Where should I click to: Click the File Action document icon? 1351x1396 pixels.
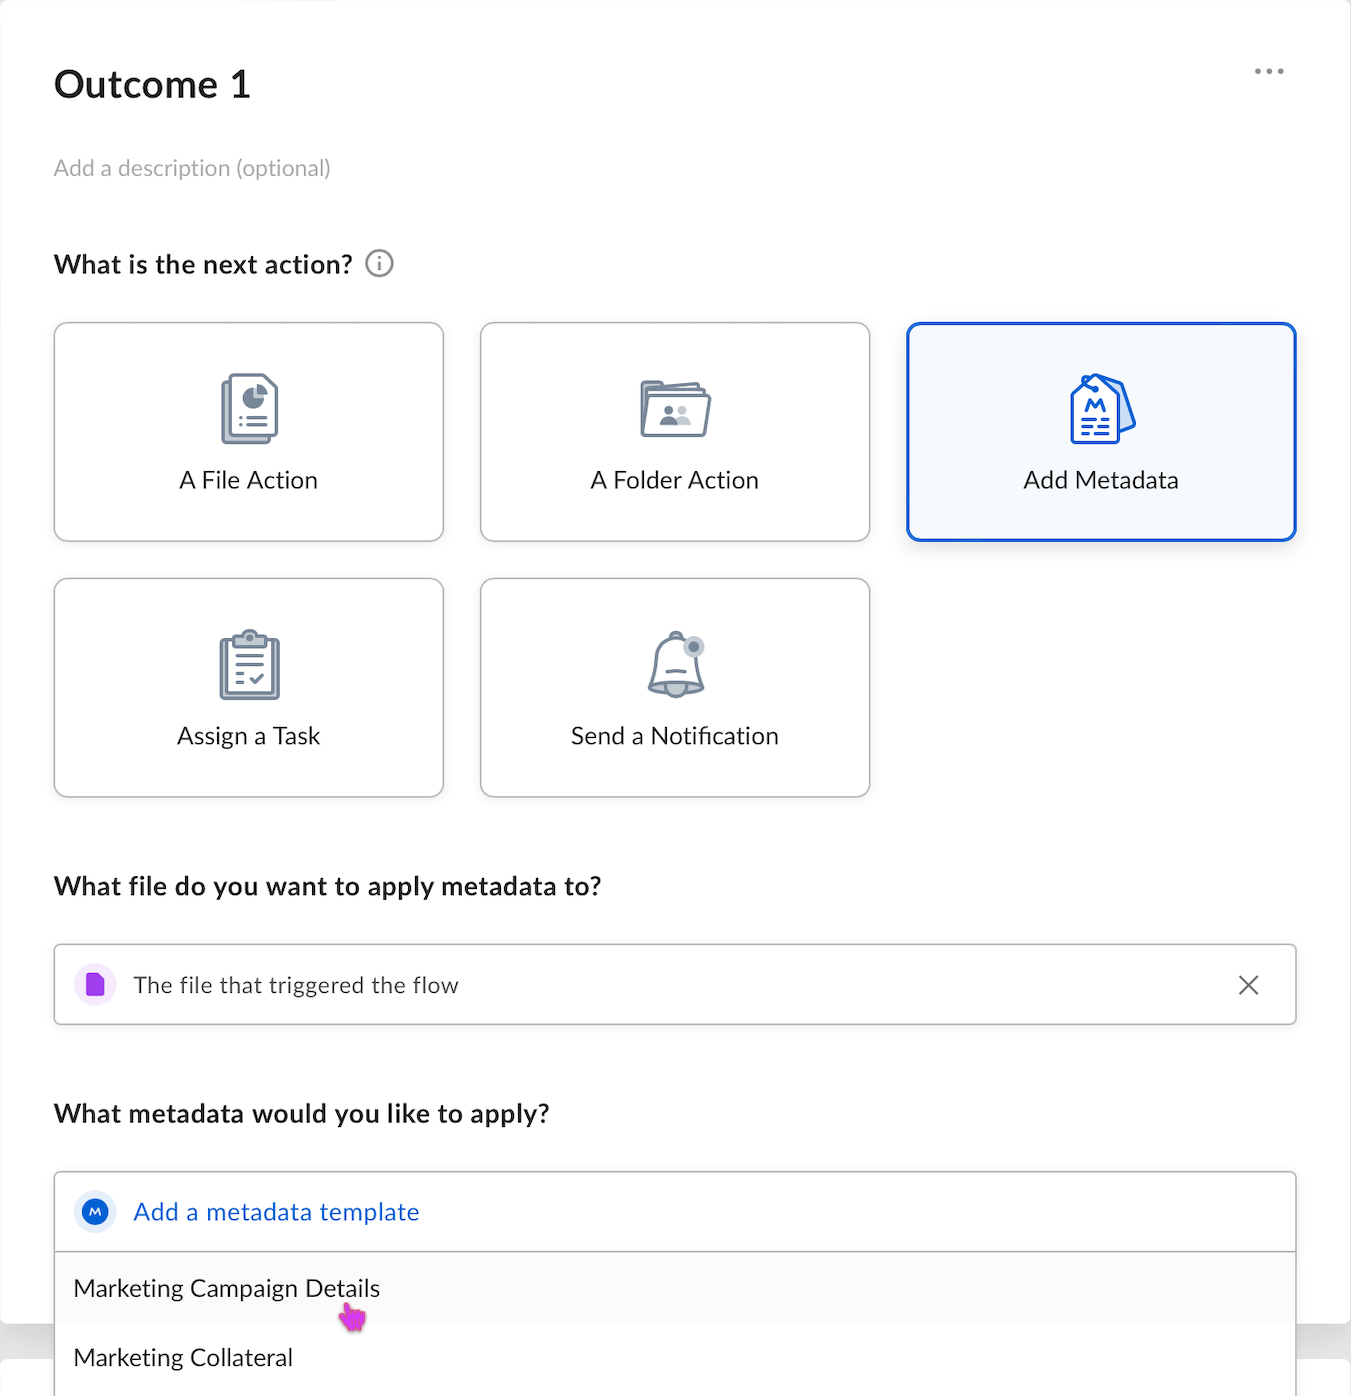tap(249, 408)
